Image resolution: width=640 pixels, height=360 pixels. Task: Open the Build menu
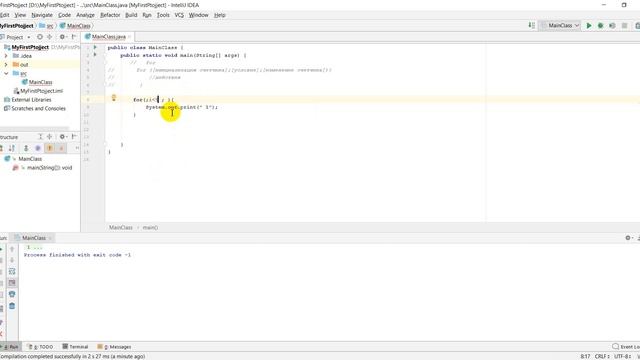pyautogui.click(x=131, y=15)
